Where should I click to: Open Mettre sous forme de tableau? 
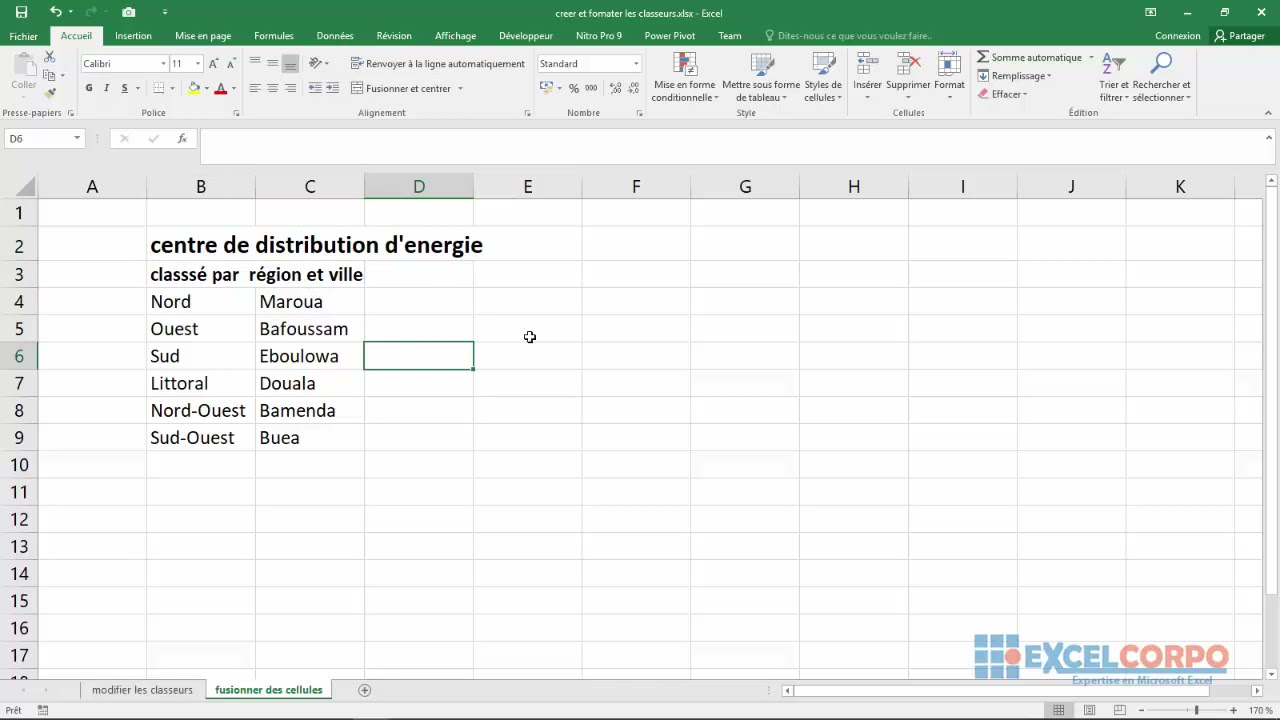pos(761,77)
